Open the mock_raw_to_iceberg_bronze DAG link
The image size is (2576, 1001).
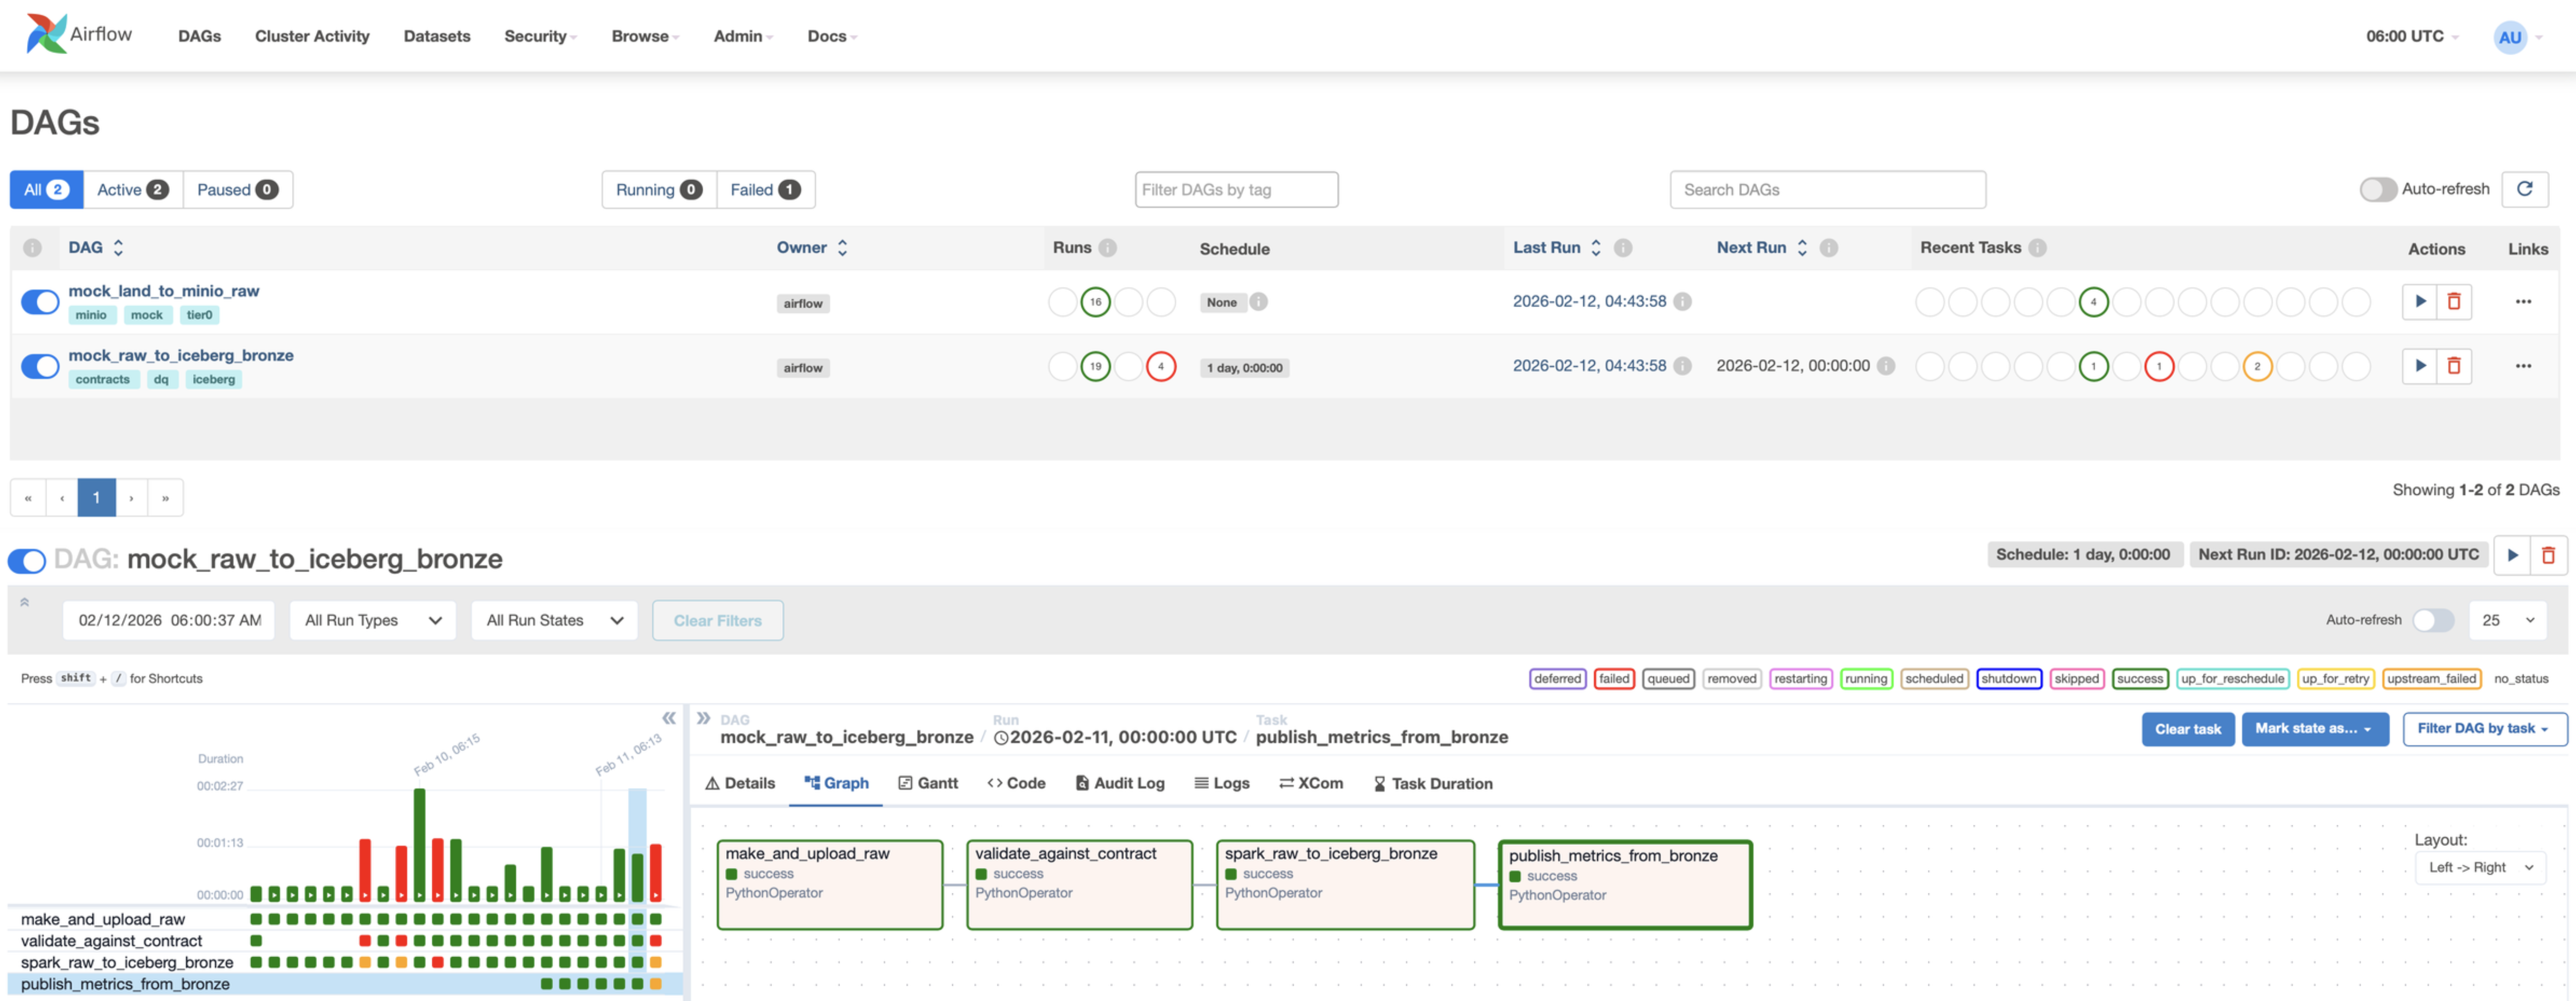pyautogui.click(x=181, y=355)
